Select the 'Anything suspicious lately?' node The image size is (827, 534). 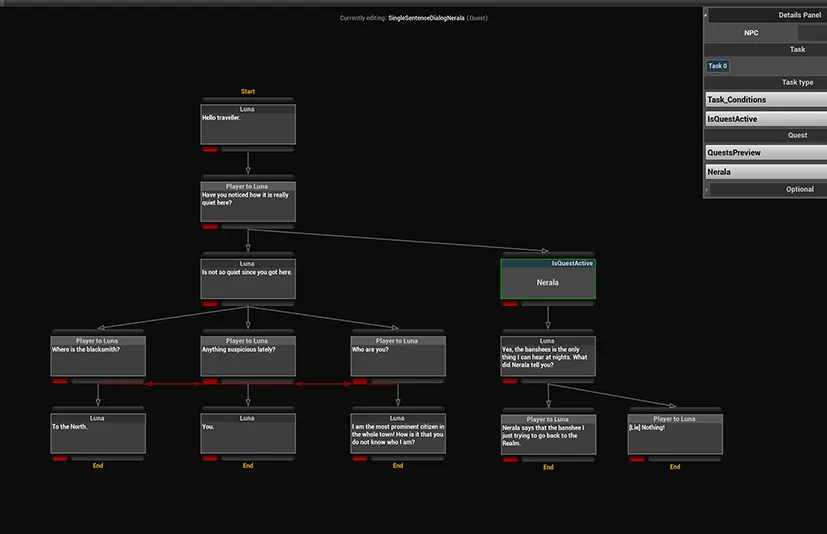[x=248, y=356]
